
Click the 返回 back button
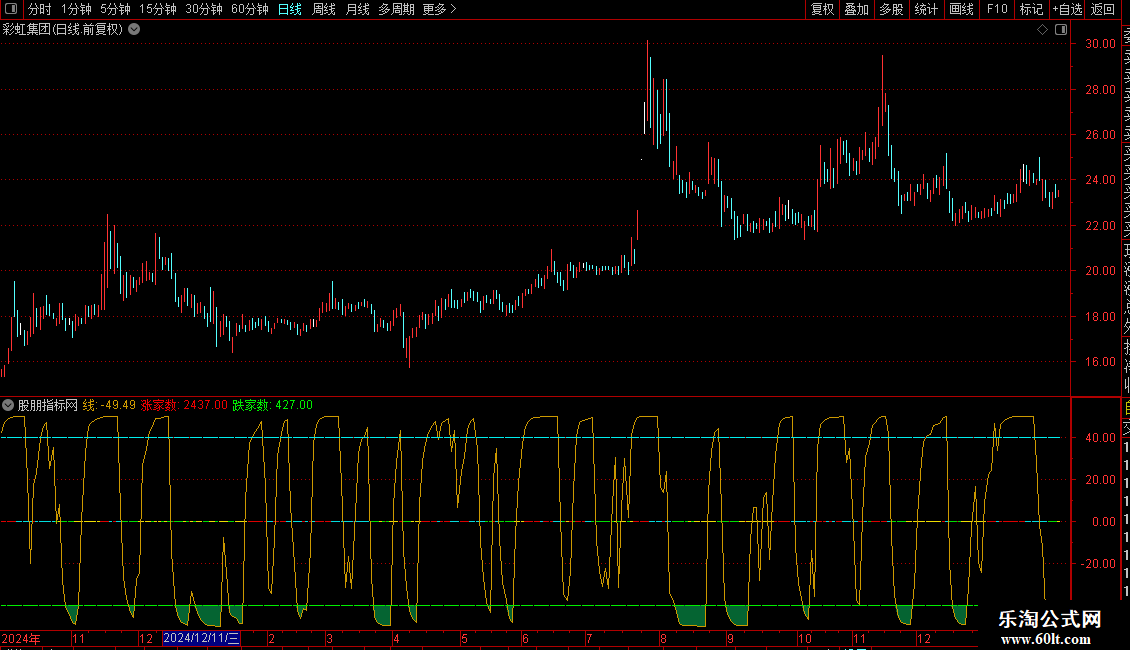click(x=1103, y=9)
